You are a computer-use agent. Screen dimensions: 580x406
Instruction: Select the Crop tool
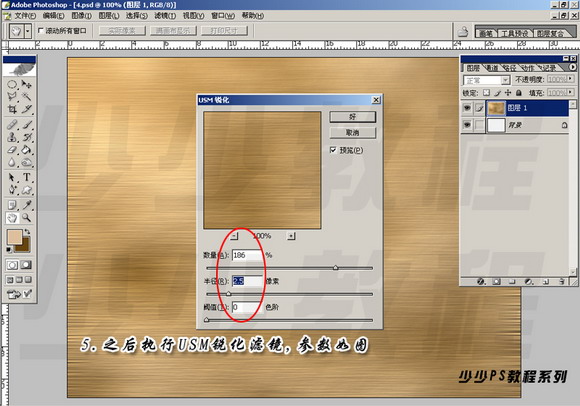(x=12, y=109)
